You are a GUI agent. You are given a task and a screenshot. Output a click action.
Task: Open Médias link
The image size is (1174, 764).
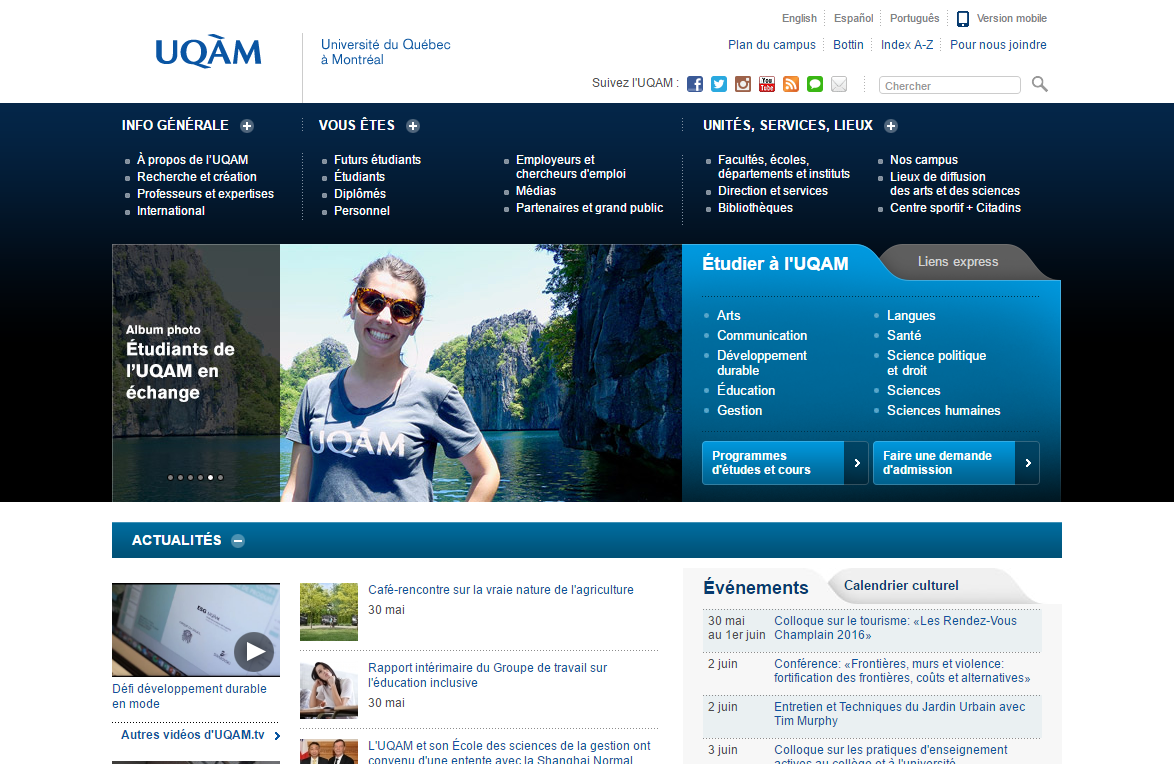(x=536, y=191)
